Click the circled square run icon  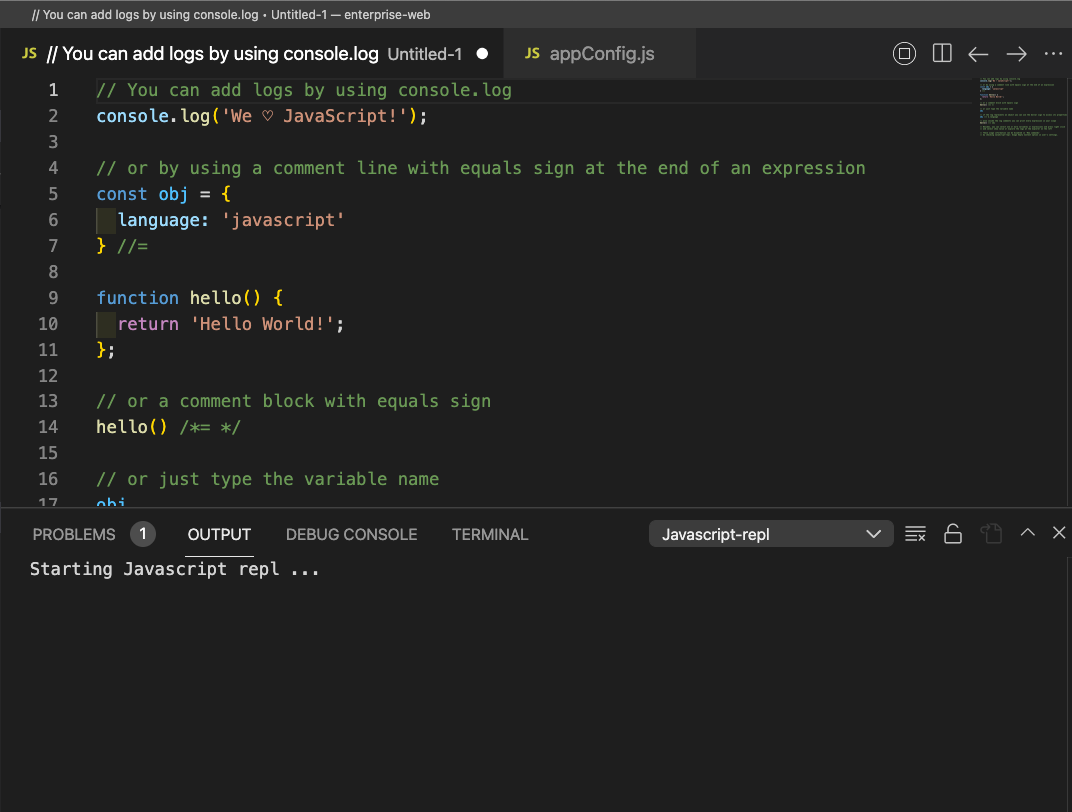tap(904, 54)
